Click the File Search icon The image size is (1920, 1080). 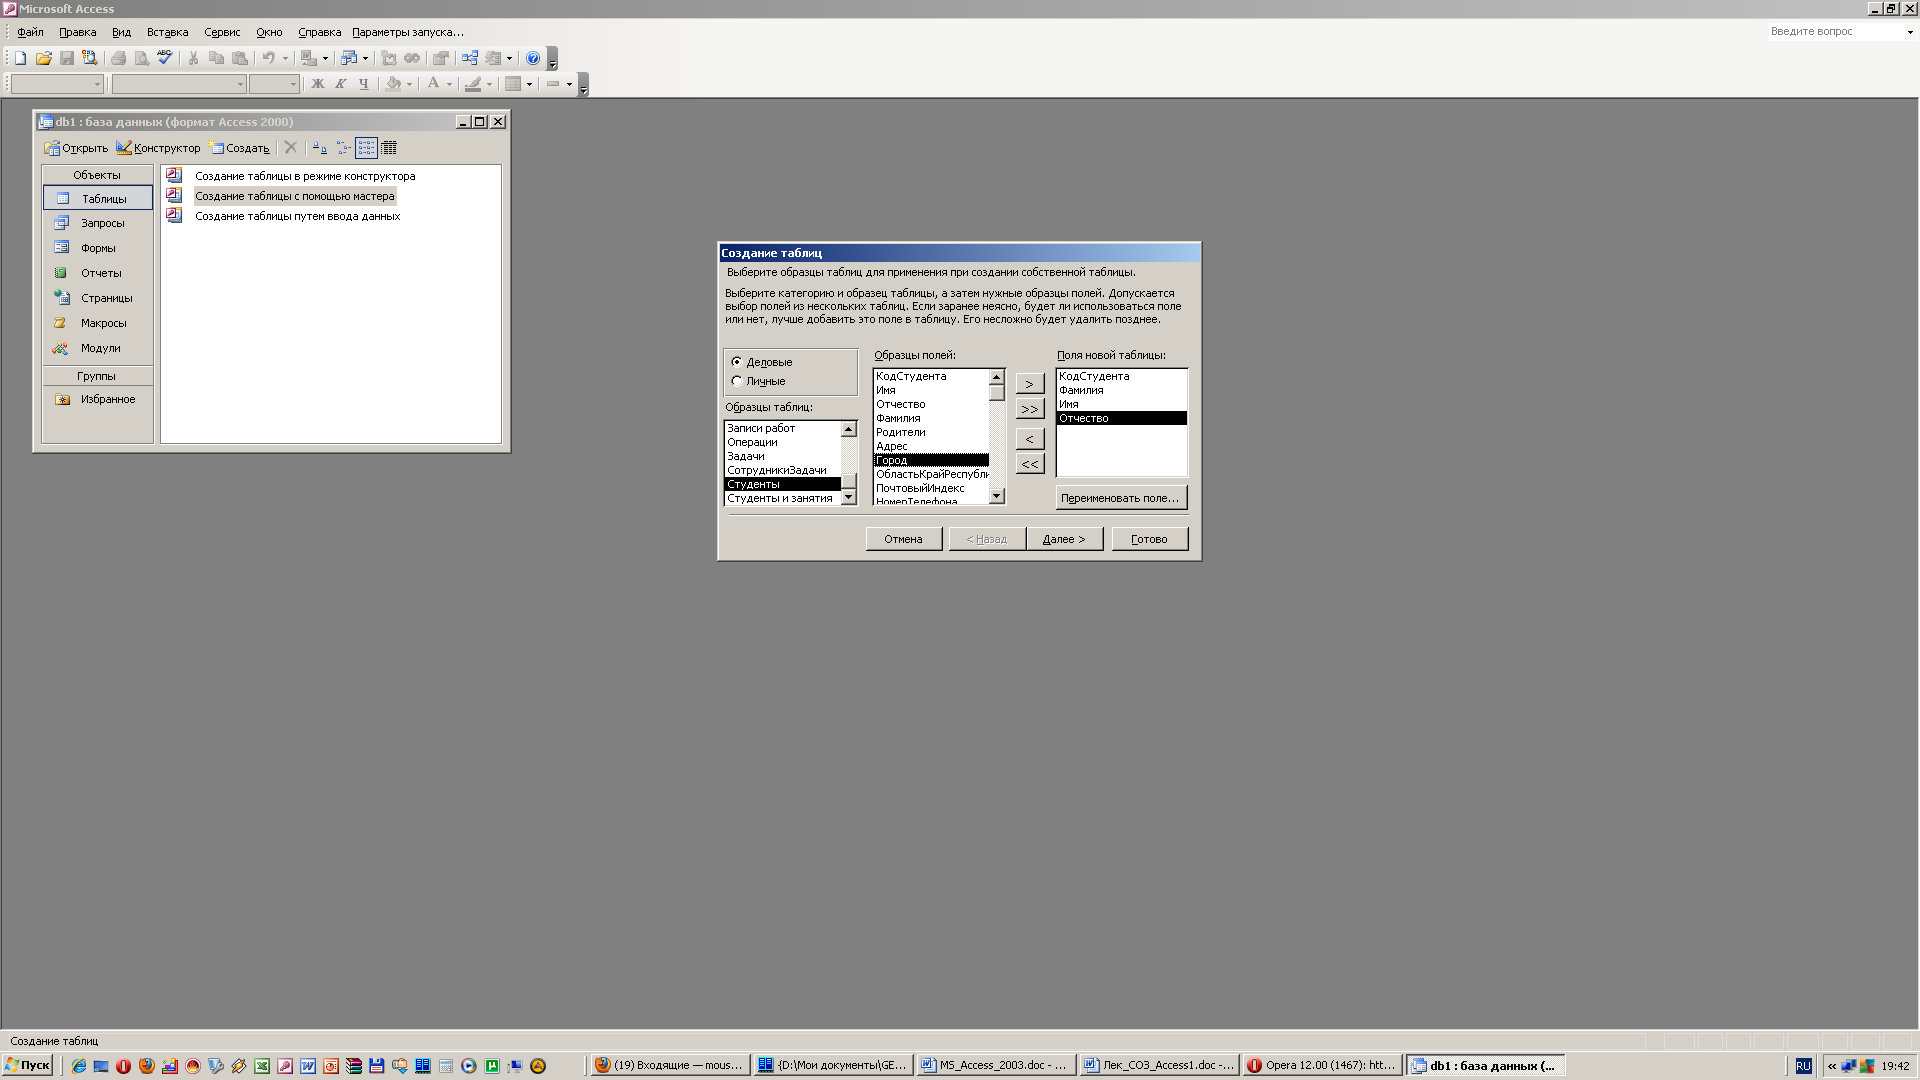(90, 58)
